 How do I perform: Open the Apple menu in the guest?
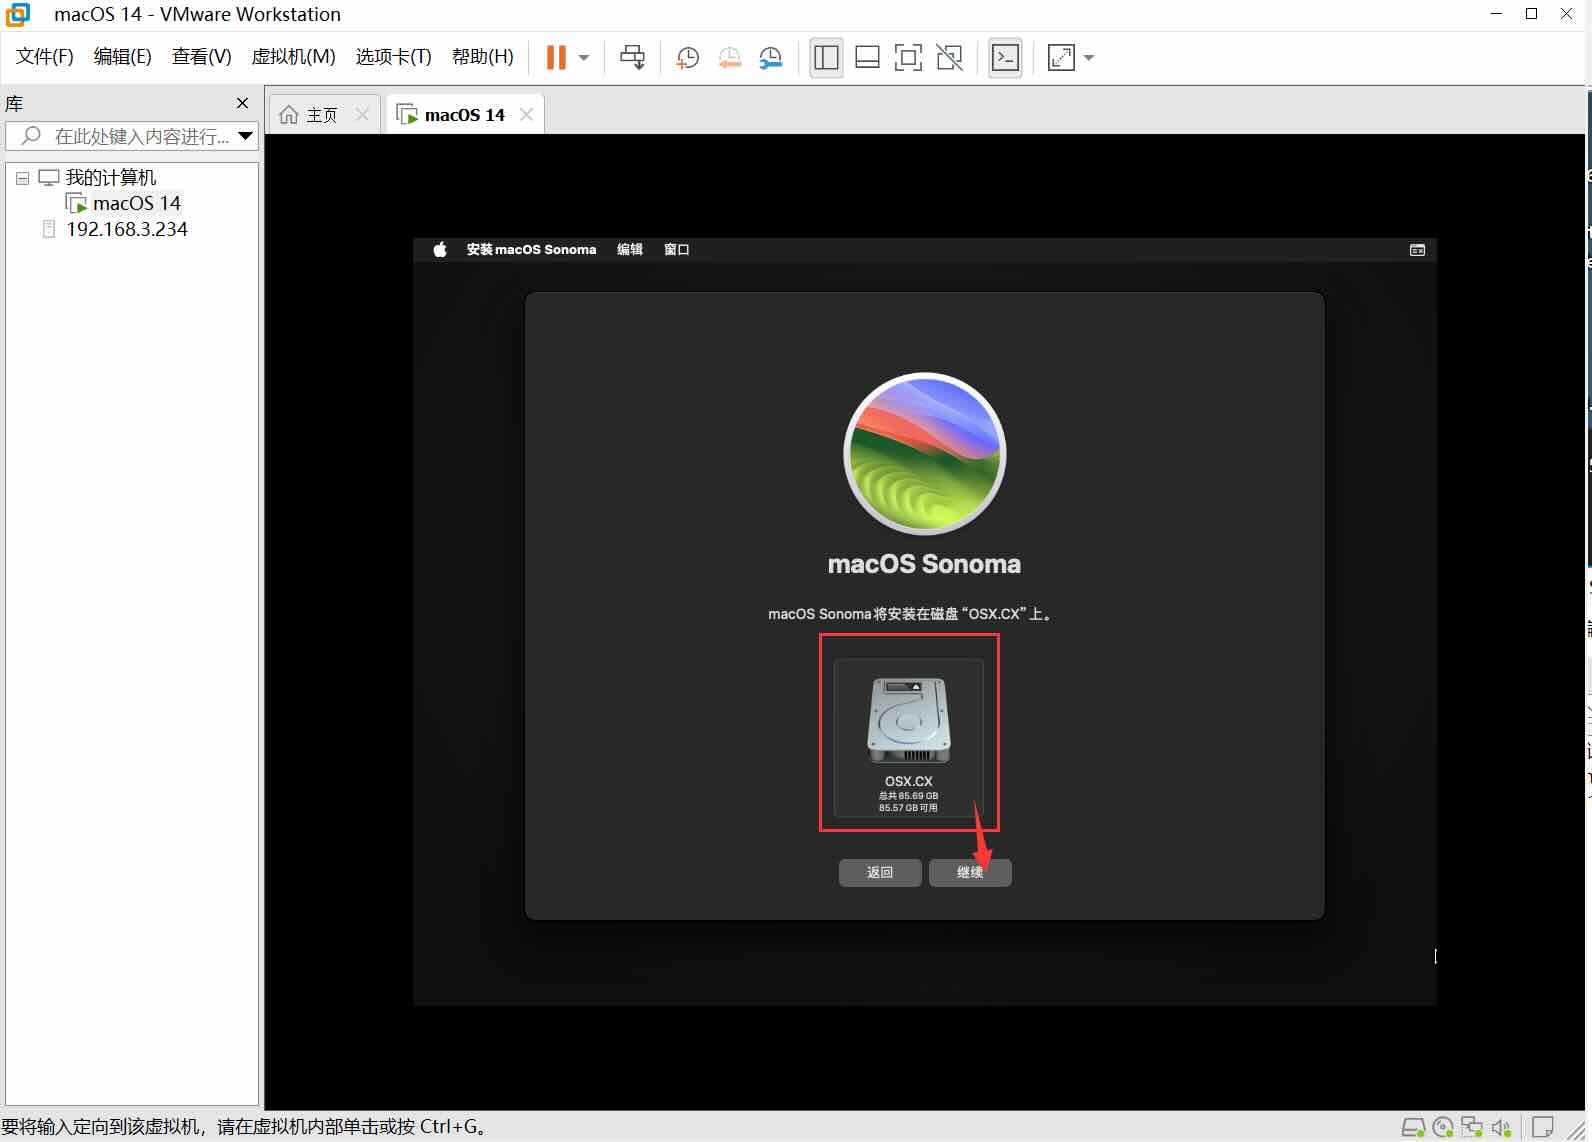[440, 250]
